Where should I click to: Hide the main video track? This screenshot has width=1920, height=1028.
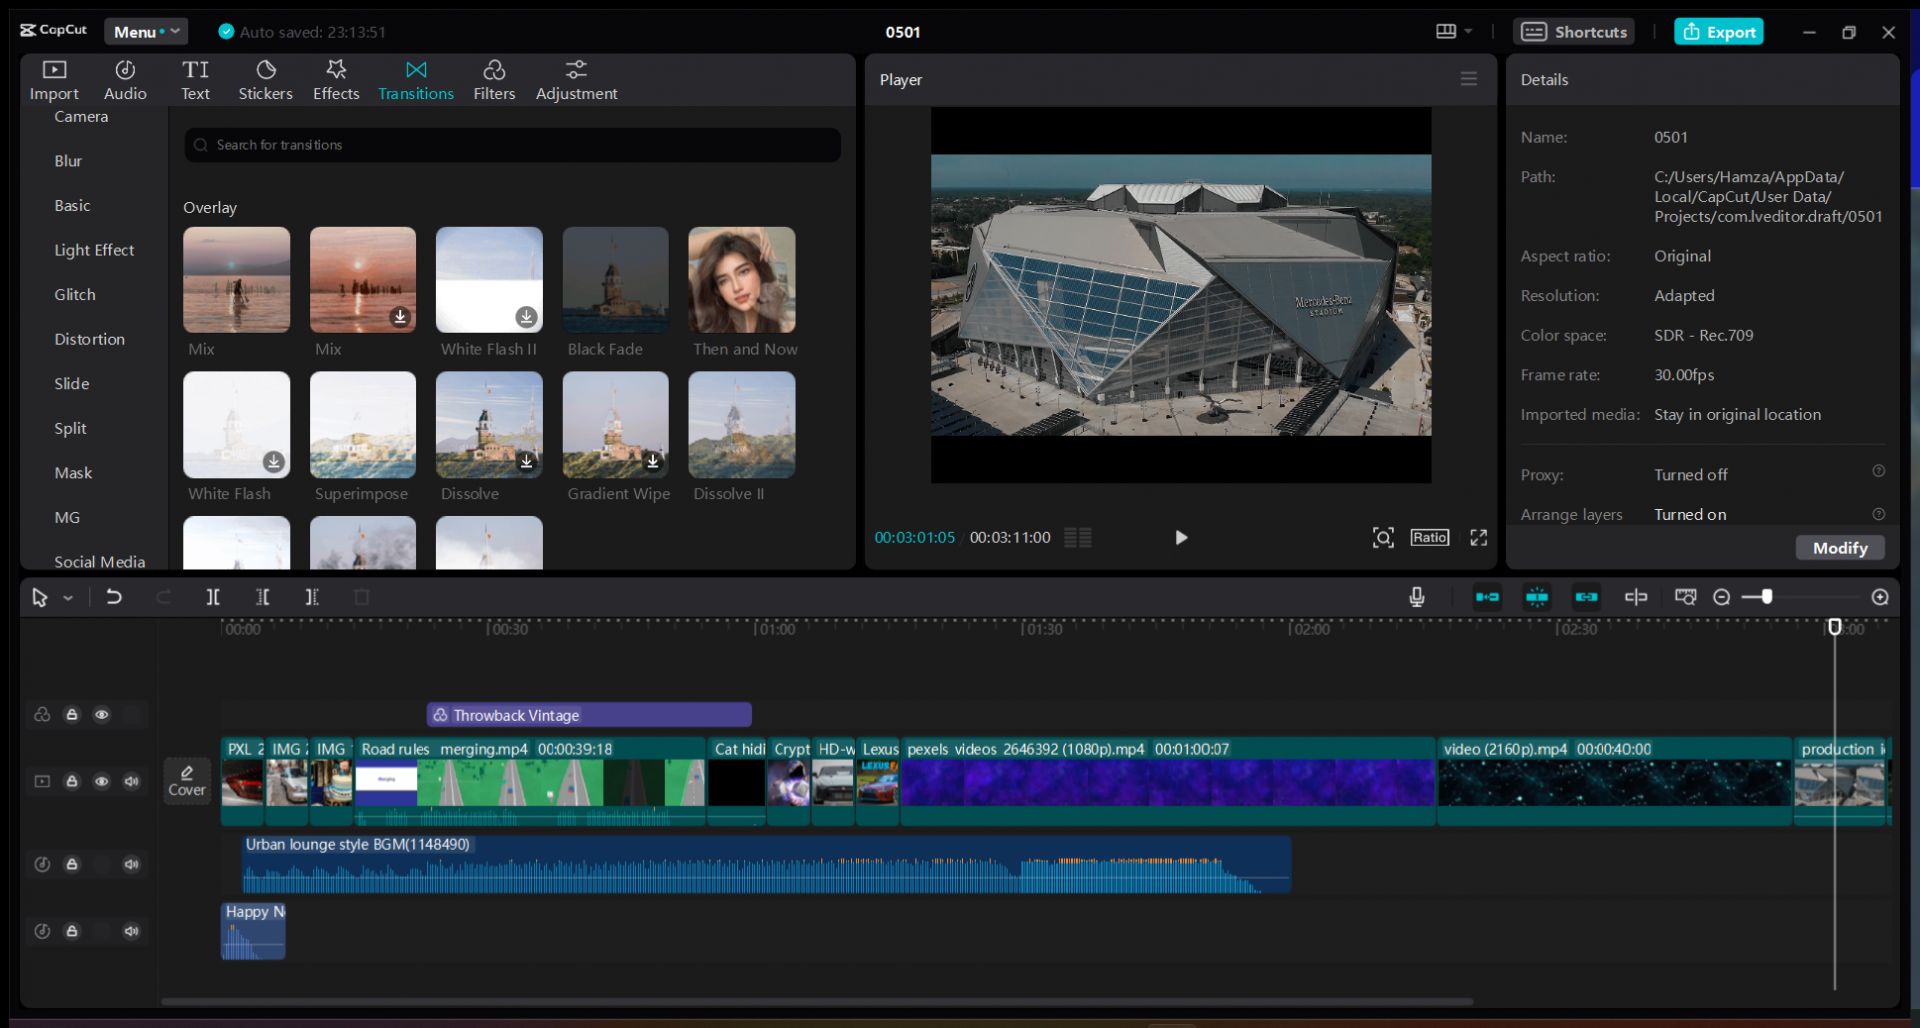click(101, 781)
